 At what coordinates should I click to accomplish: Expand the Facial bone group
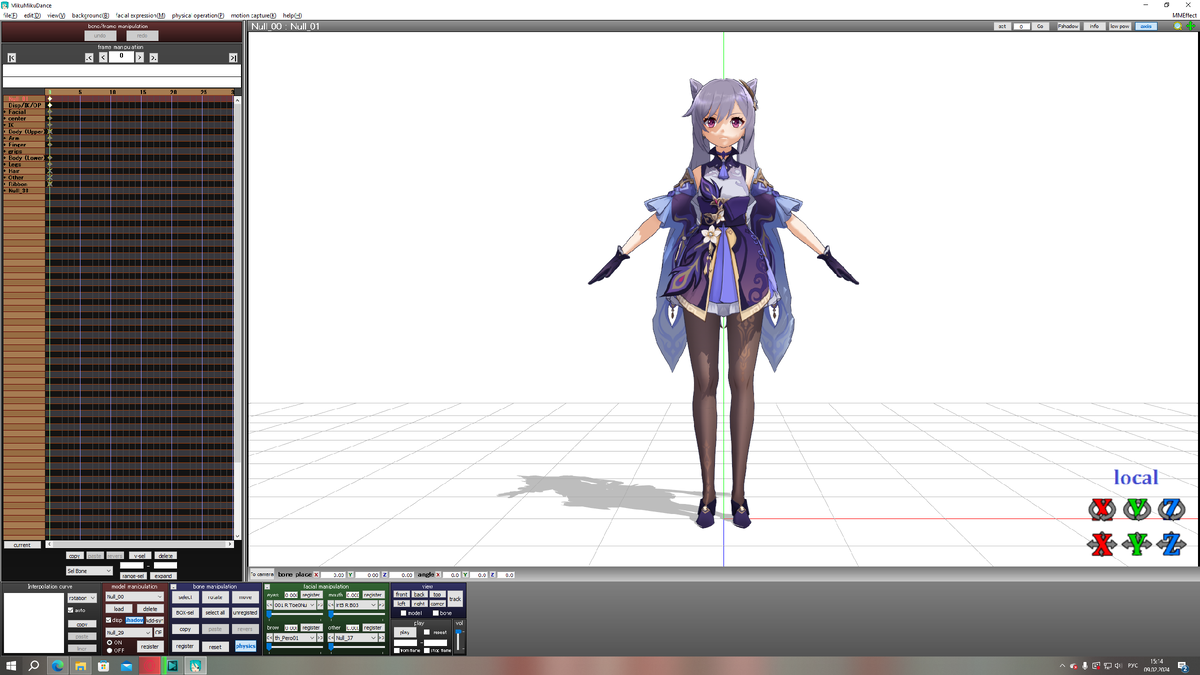point(5,112)
